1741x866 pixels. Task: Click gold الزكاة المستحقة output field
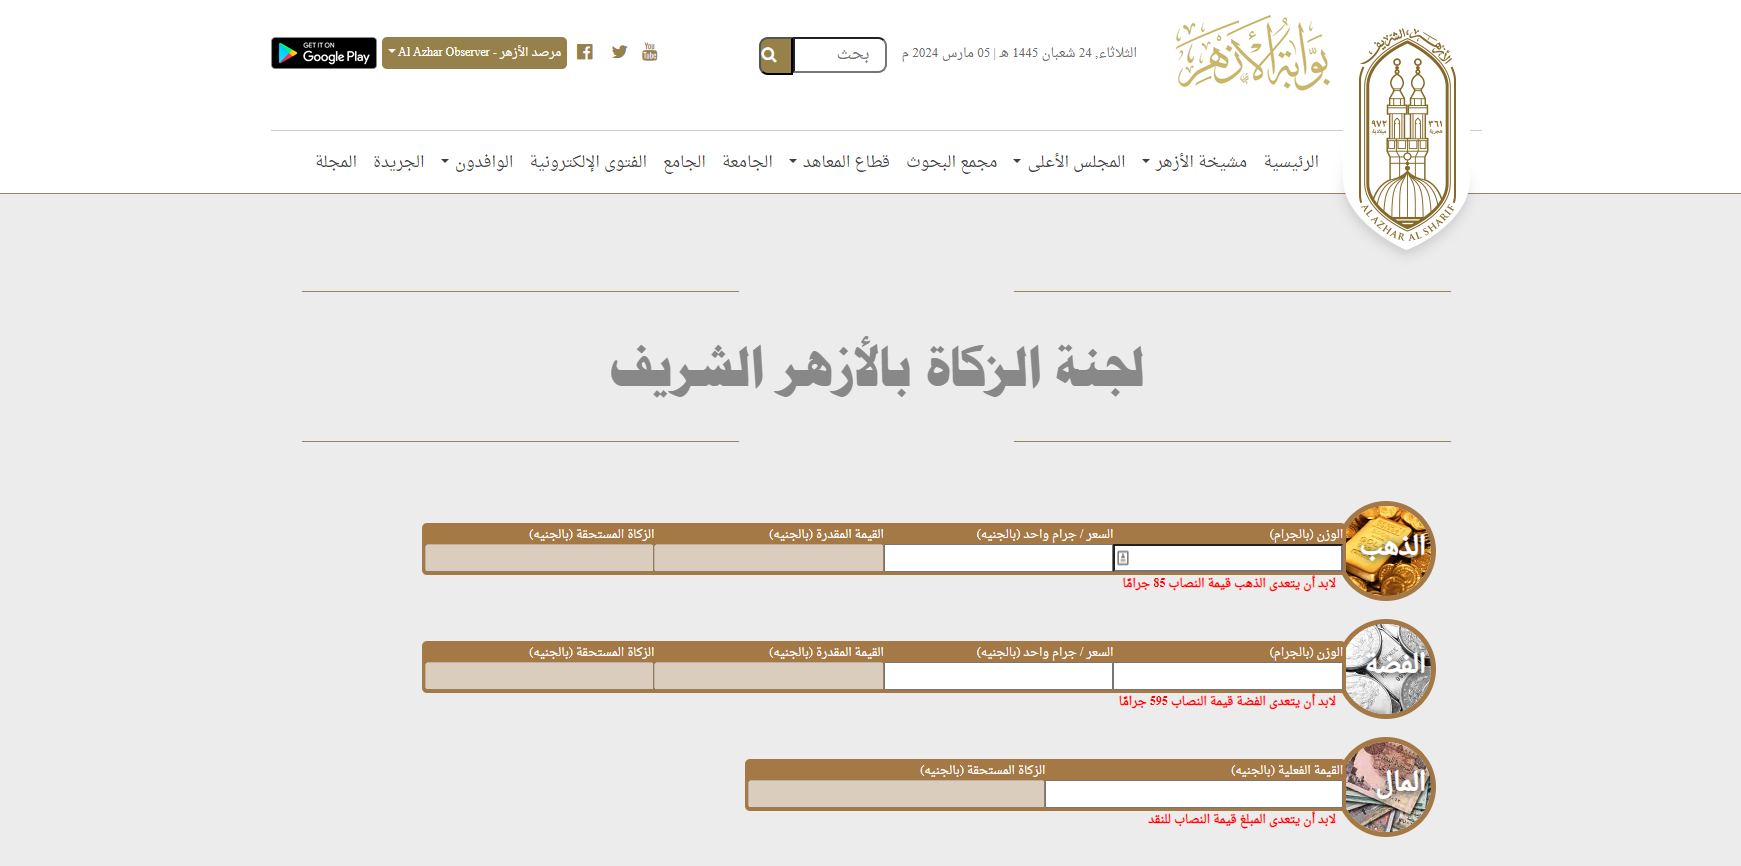point(539,558)
